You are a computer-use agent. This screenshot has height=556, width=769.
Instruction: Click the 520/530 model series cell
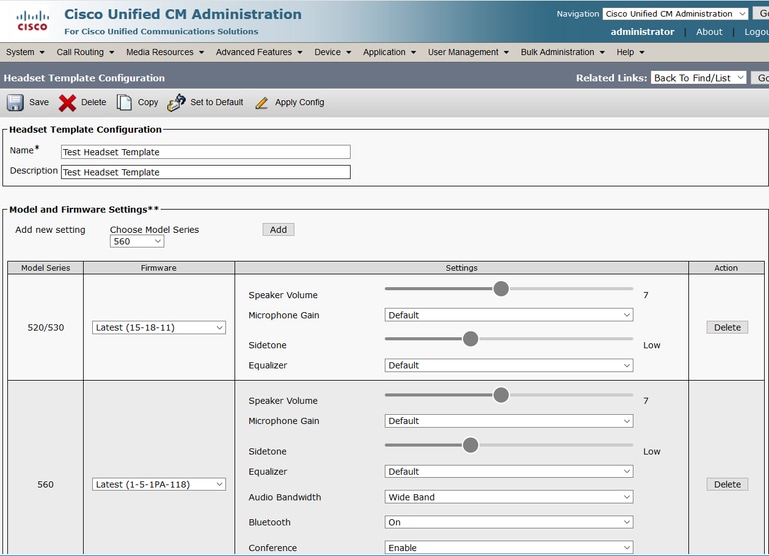tap(46, 328)
